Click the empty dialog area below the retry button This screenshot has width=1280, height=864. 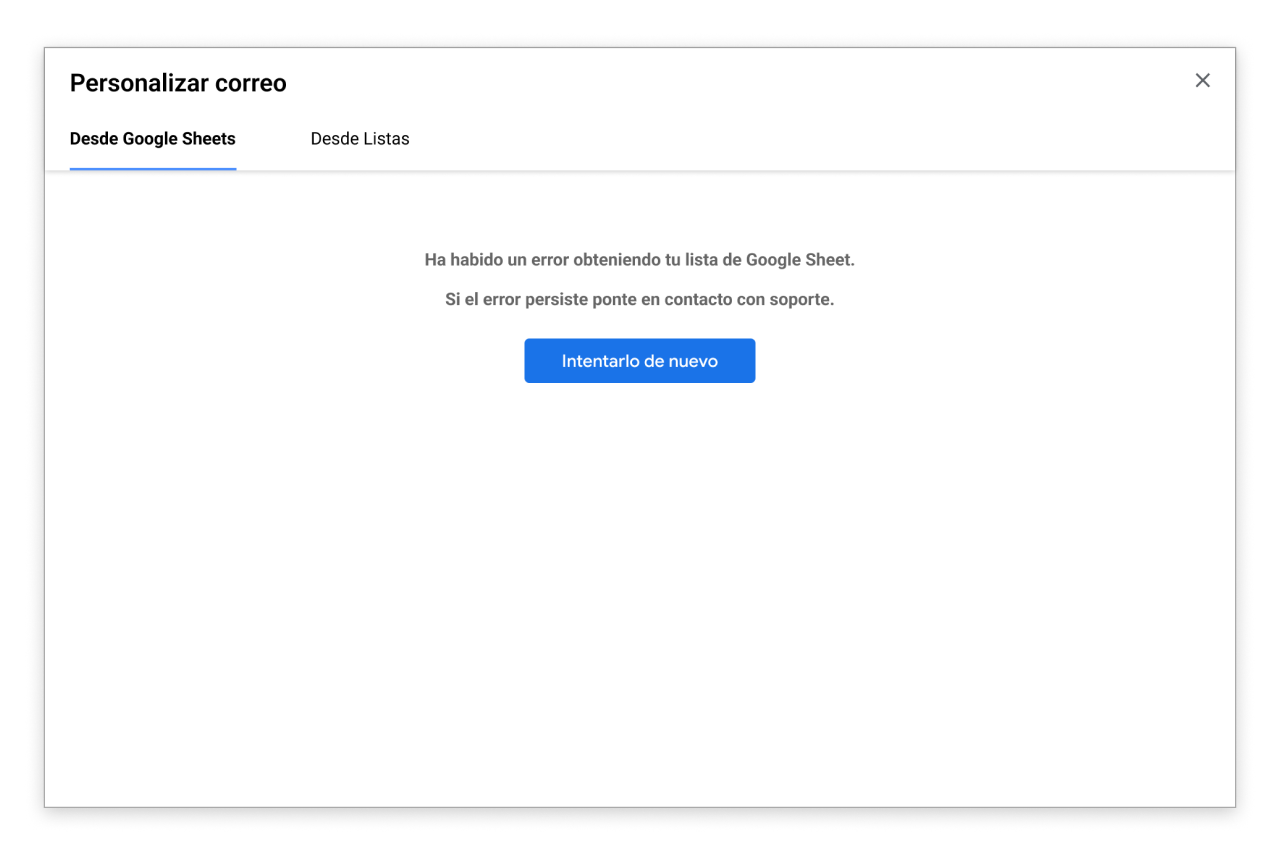[x=639, y=580]
